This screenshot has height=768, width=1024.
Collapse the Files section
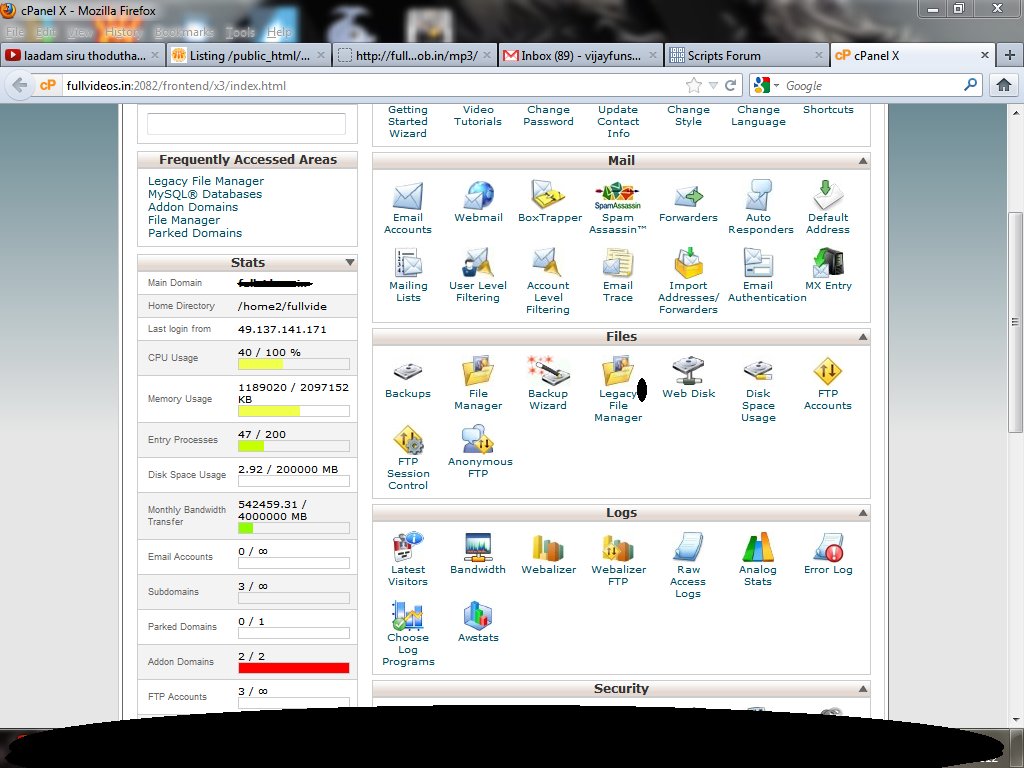[862, 337]
